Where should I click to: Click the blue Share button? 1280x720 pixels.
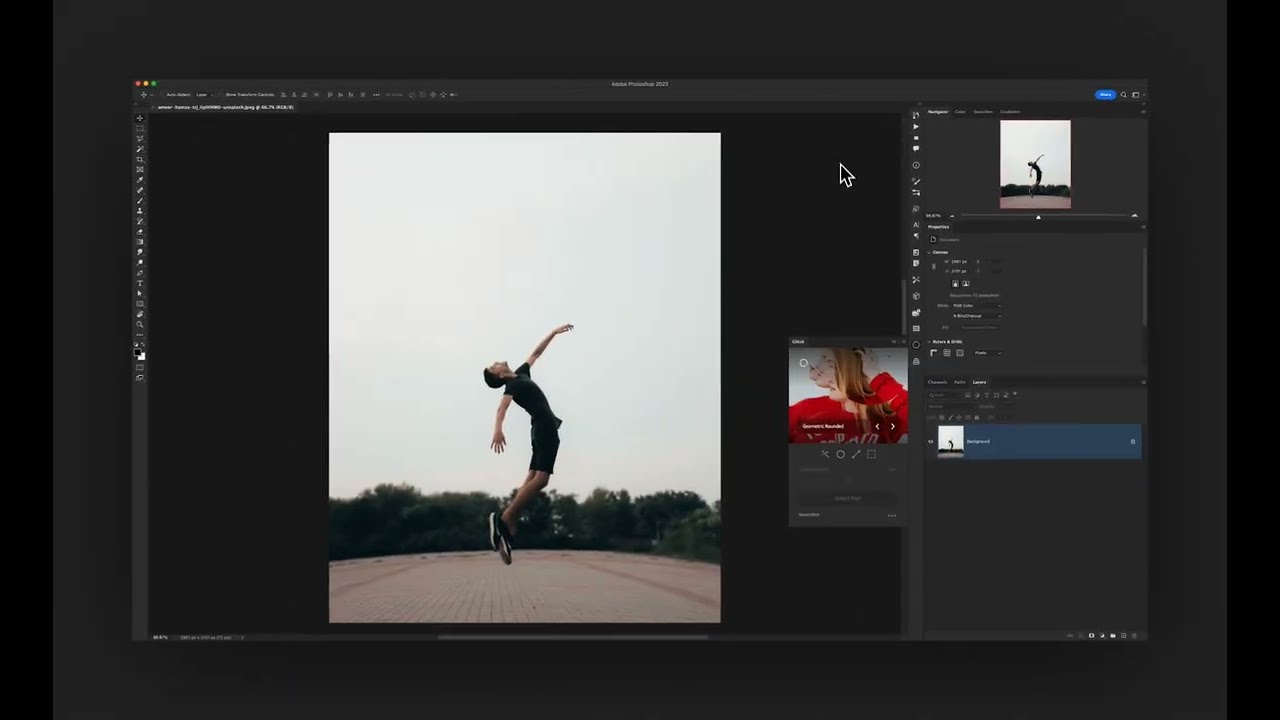(1105, 95)
